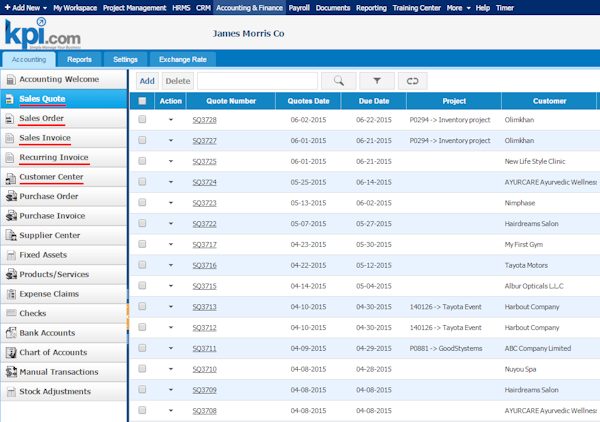Sort by the Customer column header
Image resolution: width=600 pixels, height=422 pixels.
(549, 101)
